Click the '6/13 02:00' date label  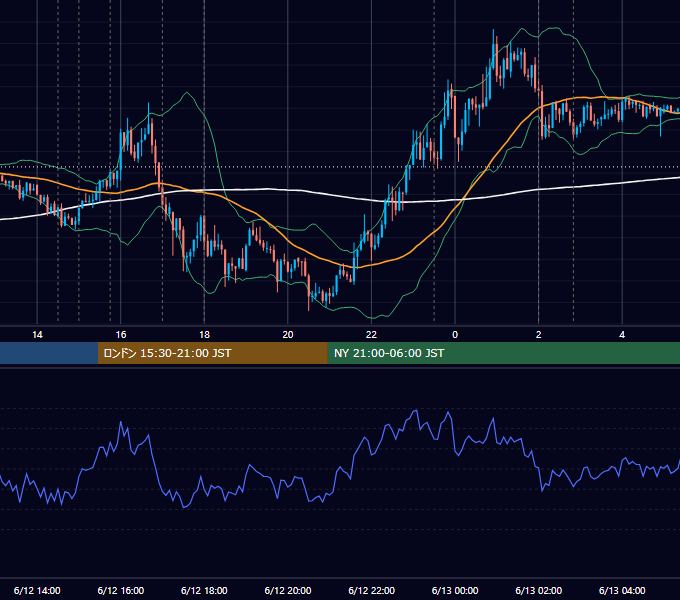539,590
